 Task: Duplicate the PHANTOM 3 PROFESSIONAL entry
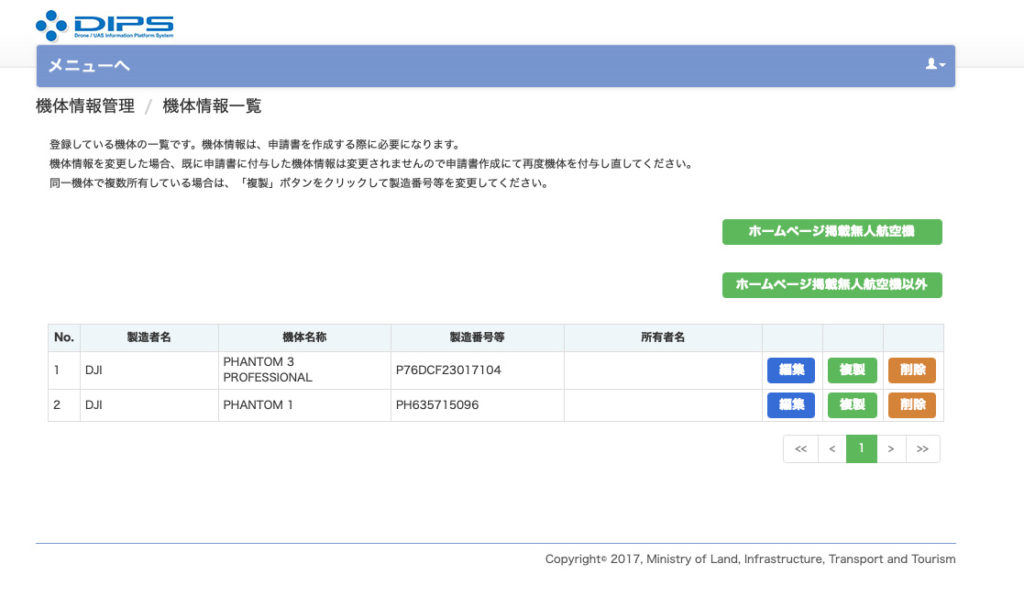(x=852, y=371)
